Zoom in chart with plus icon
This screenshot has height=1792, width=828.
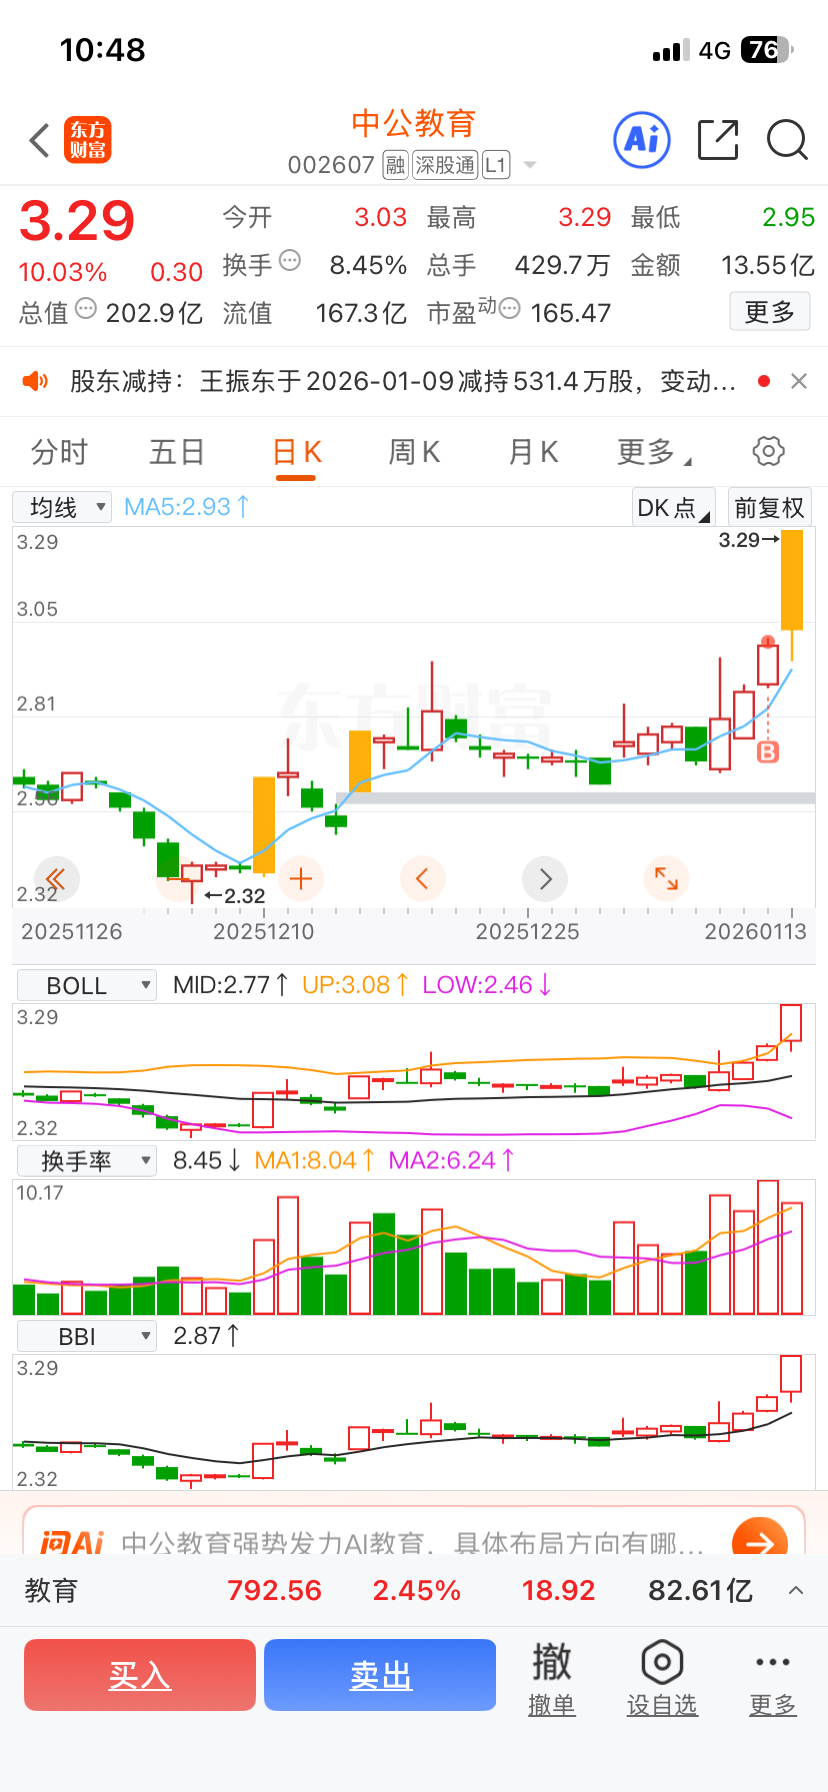300,879
